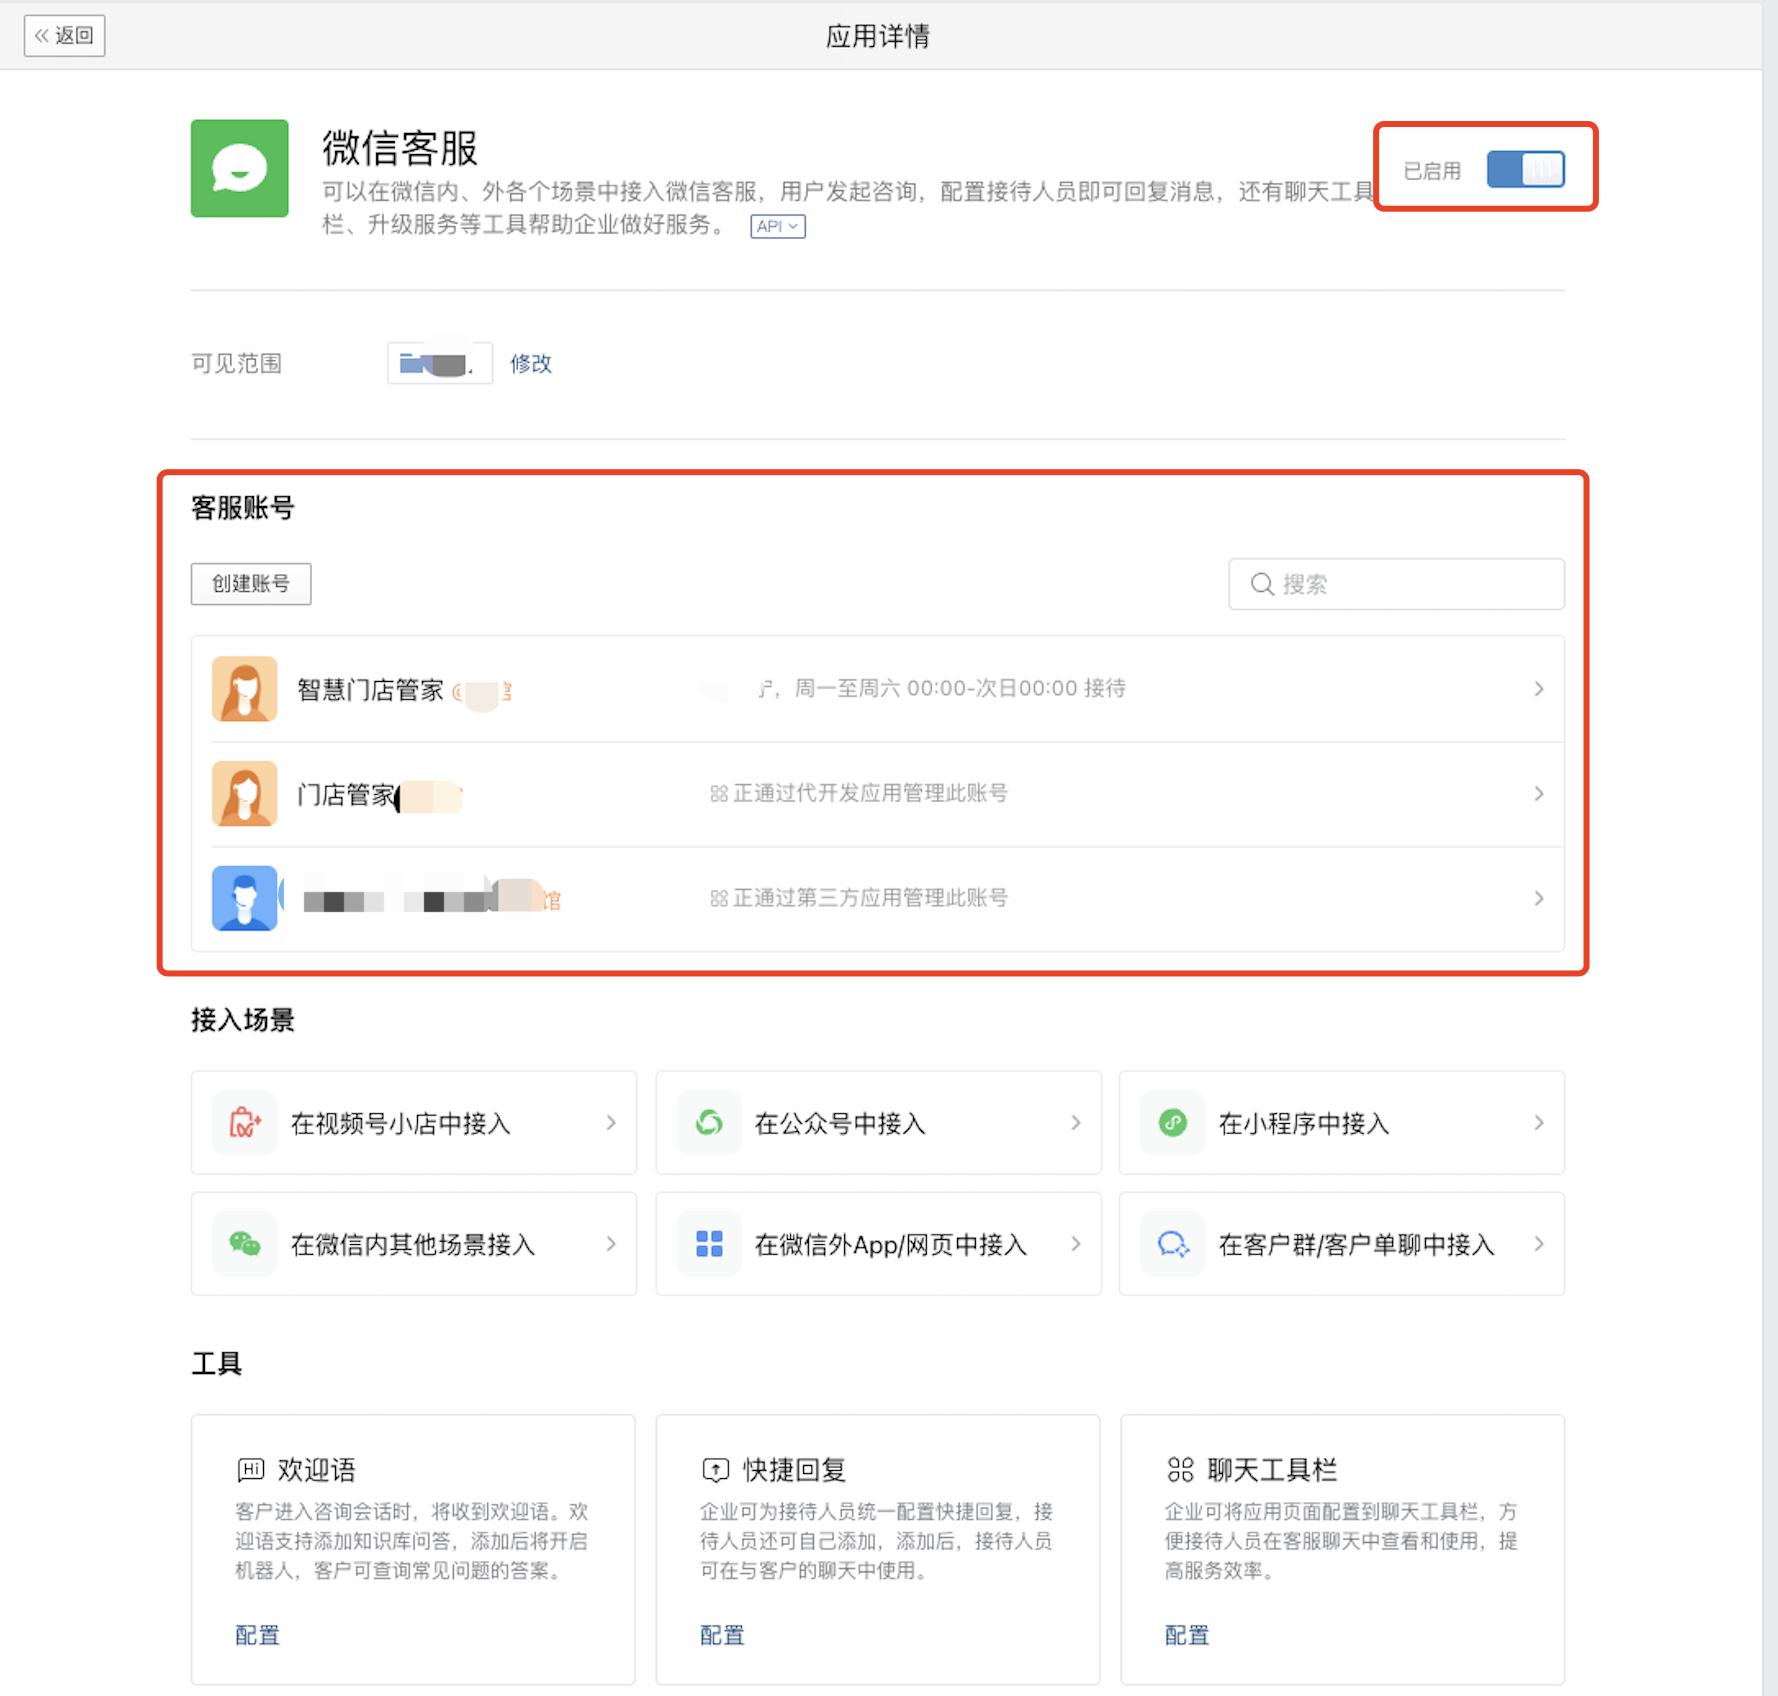Expand chevron for 在客户群/客户单聊中接入

pos(1539,1244)
